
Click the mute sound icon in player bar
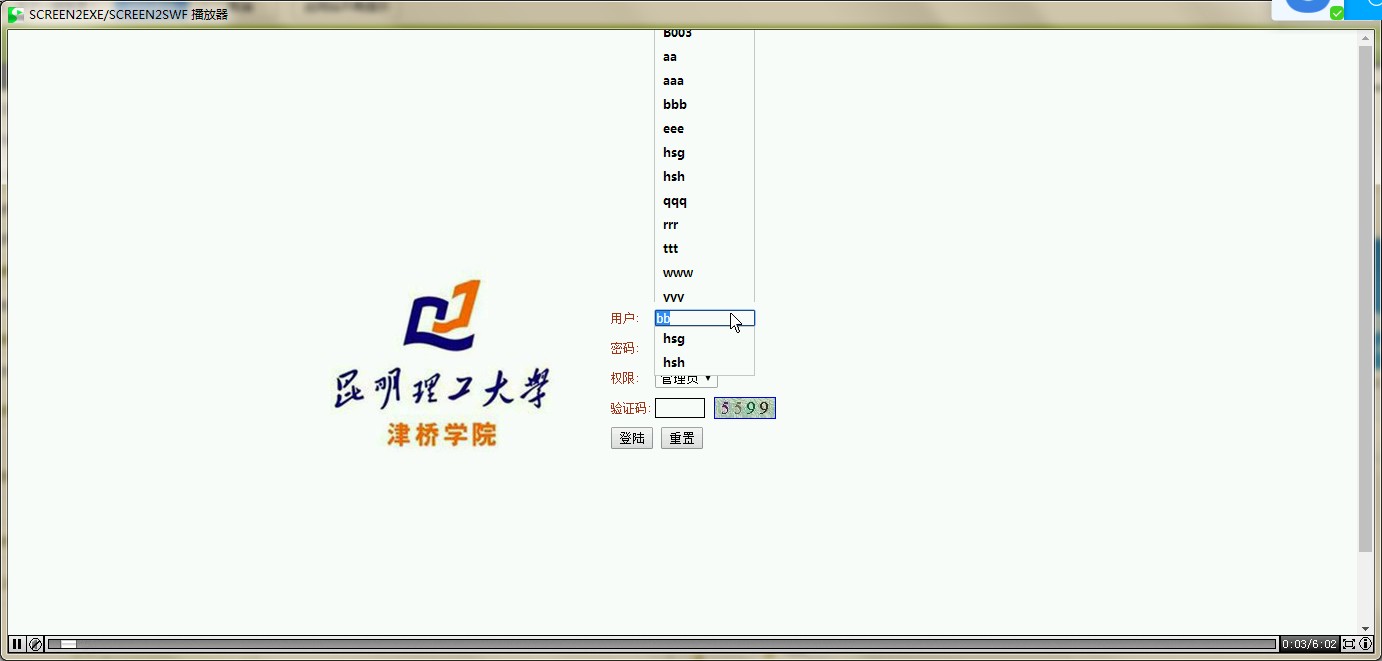(35, 644)
